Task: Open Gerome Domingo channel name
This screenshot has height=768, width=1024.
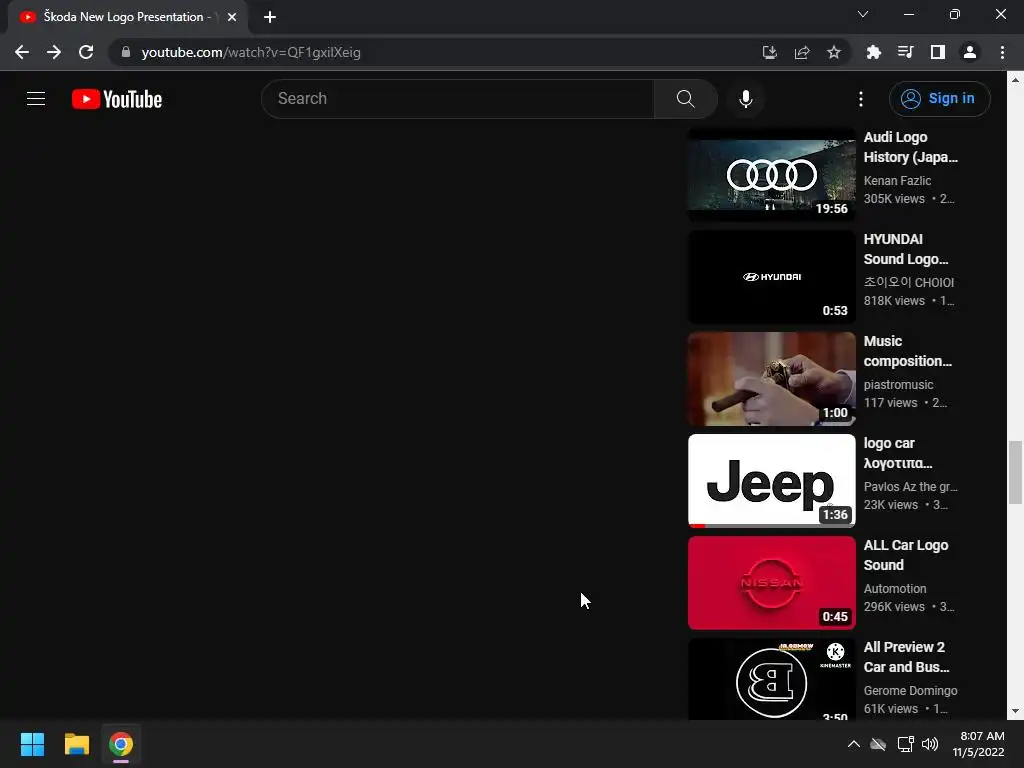Action: (910, 690)
